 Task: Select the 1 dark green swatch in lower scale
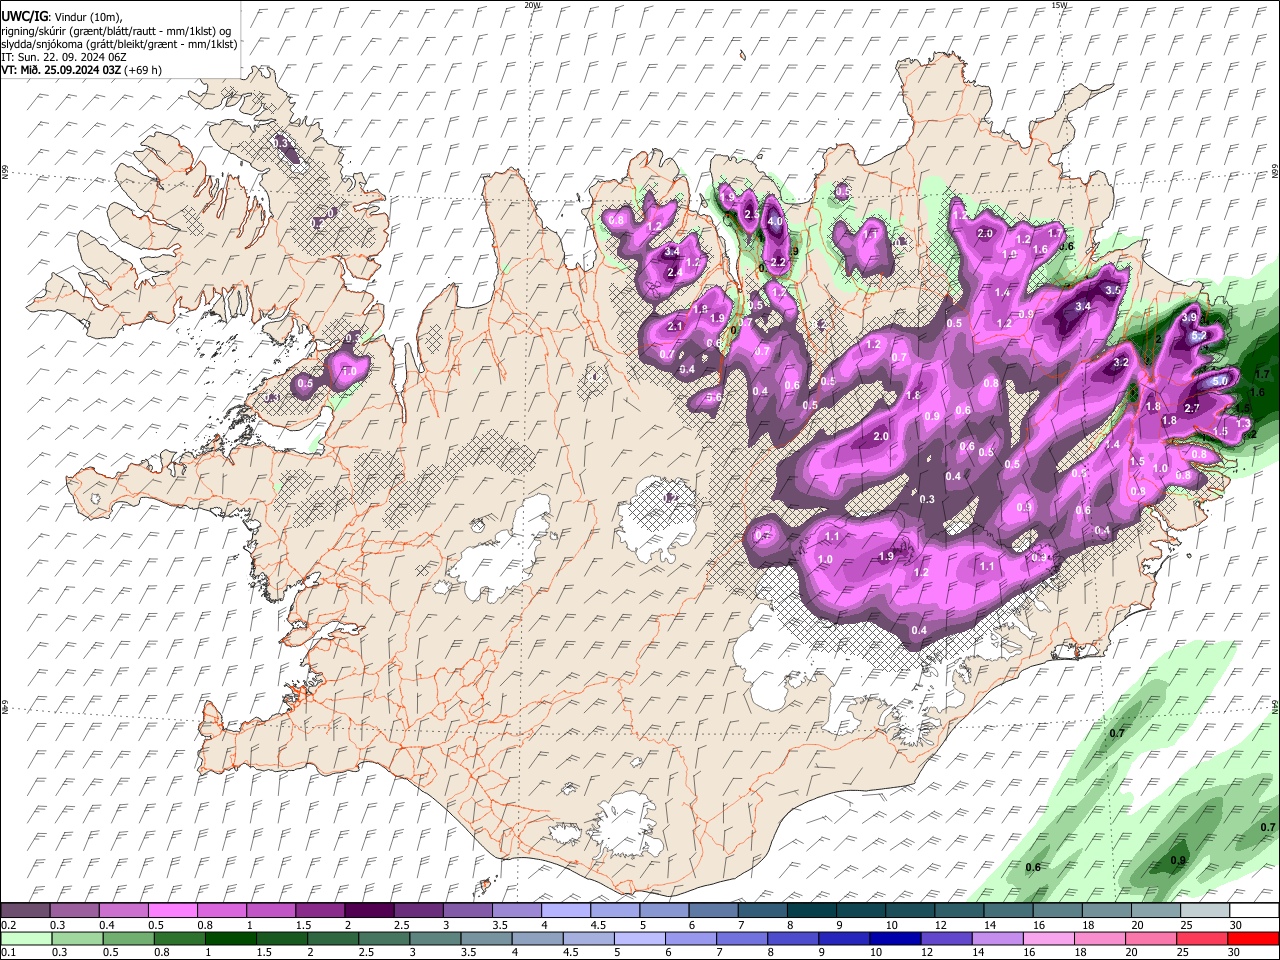coord(230,938)
